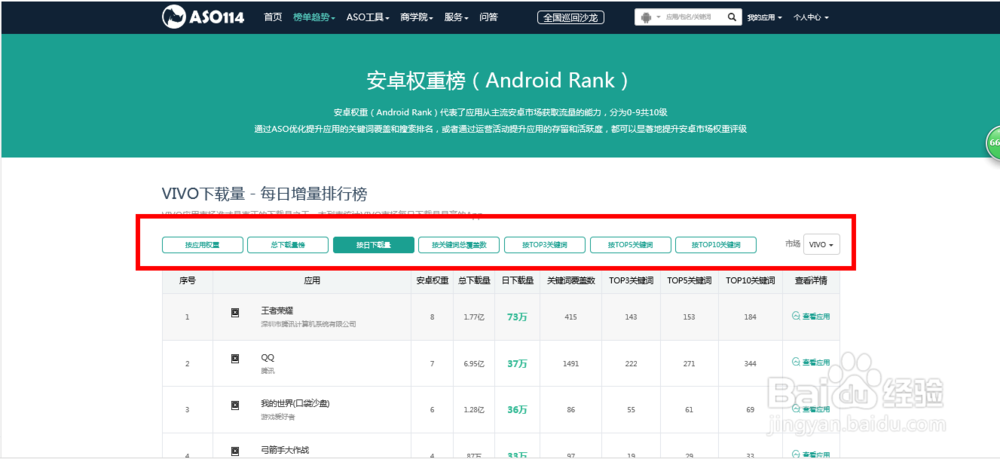1000x459 pixels.
Task: Click the 415 keyword coverage cell
Action: click(x=571, y=317)
